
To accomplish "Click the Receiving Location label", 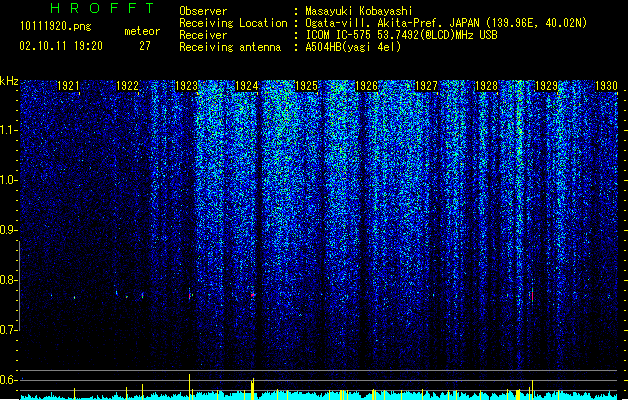I will [x=233, y=23].
